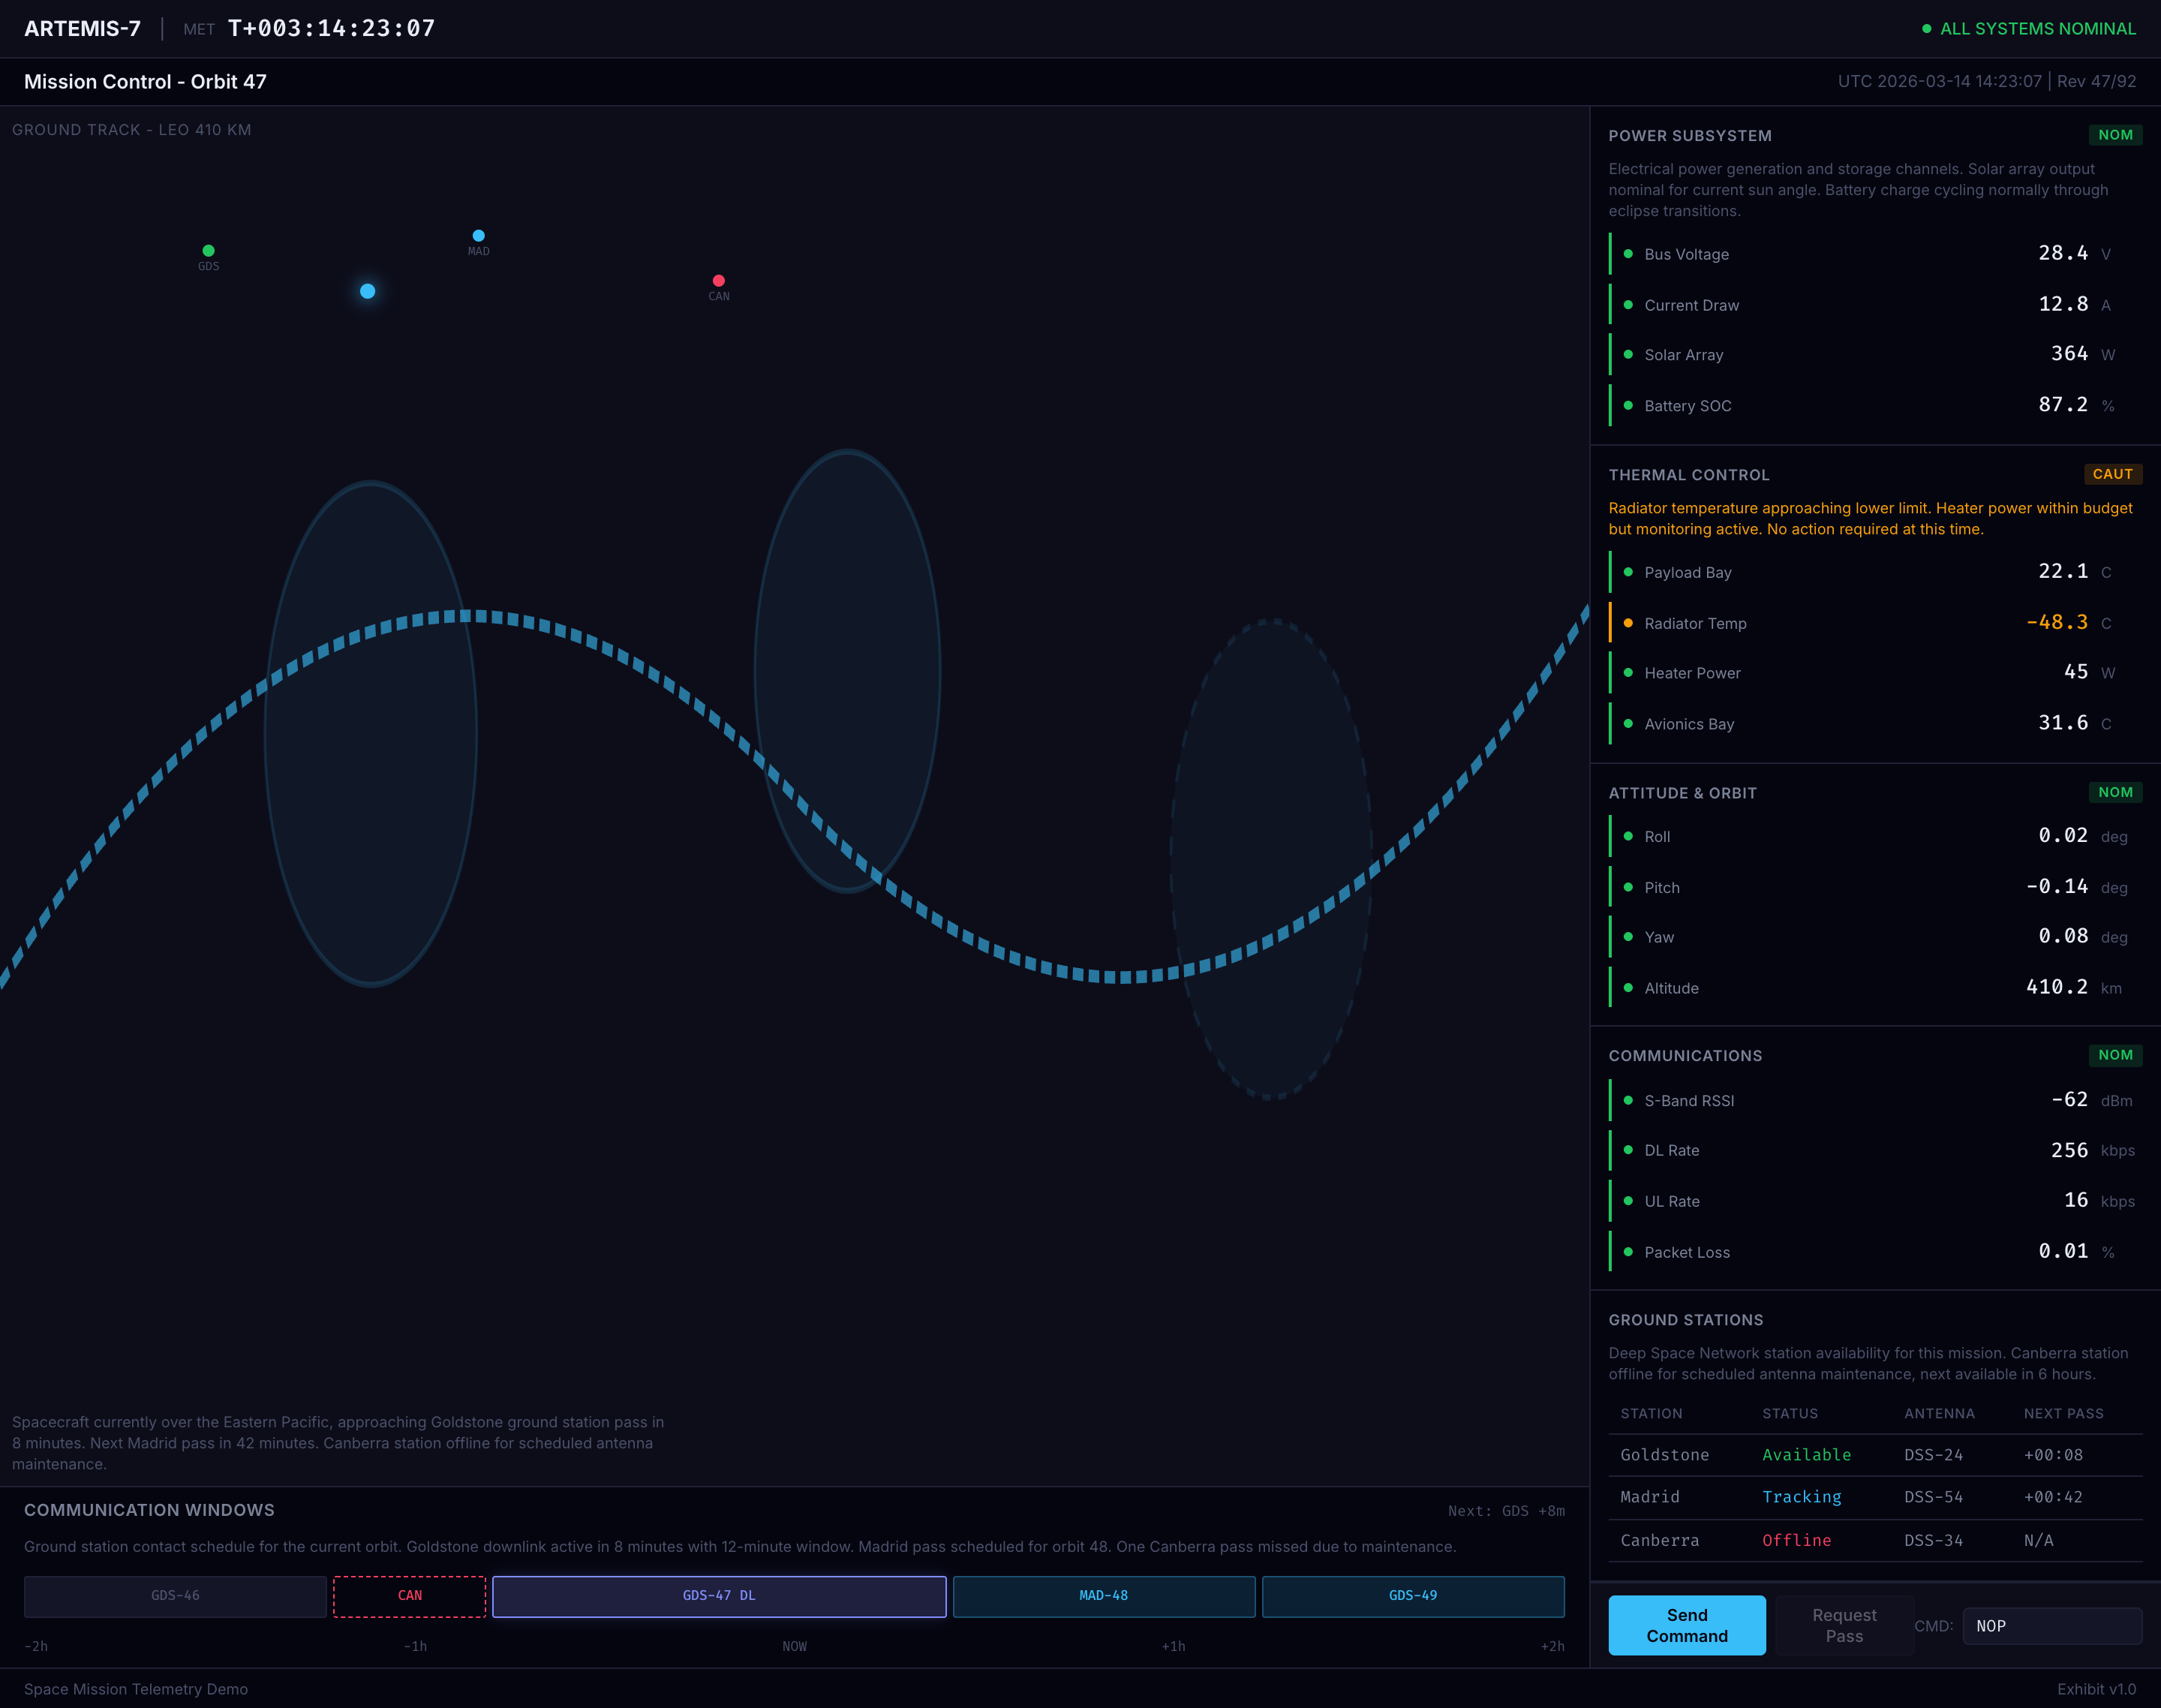
Task: Click Madrid's Tracking status in Ground Stations
Action: 1801,1497
